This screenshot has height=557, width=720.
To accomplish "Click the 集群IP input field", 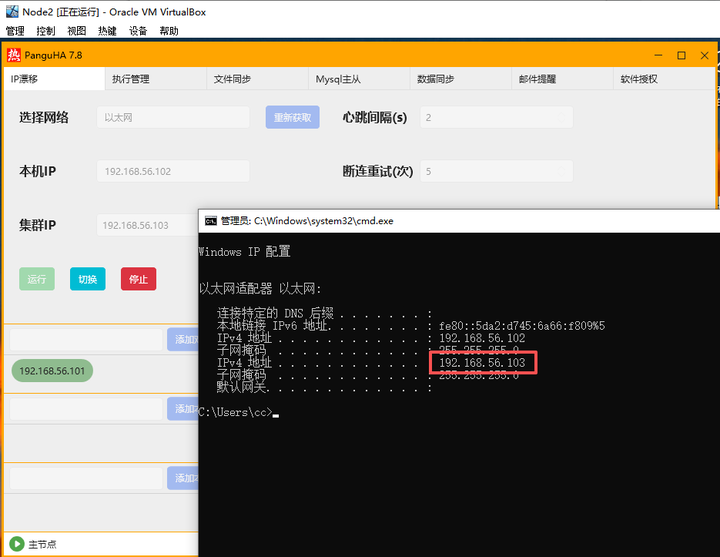I will coord(147,225).
